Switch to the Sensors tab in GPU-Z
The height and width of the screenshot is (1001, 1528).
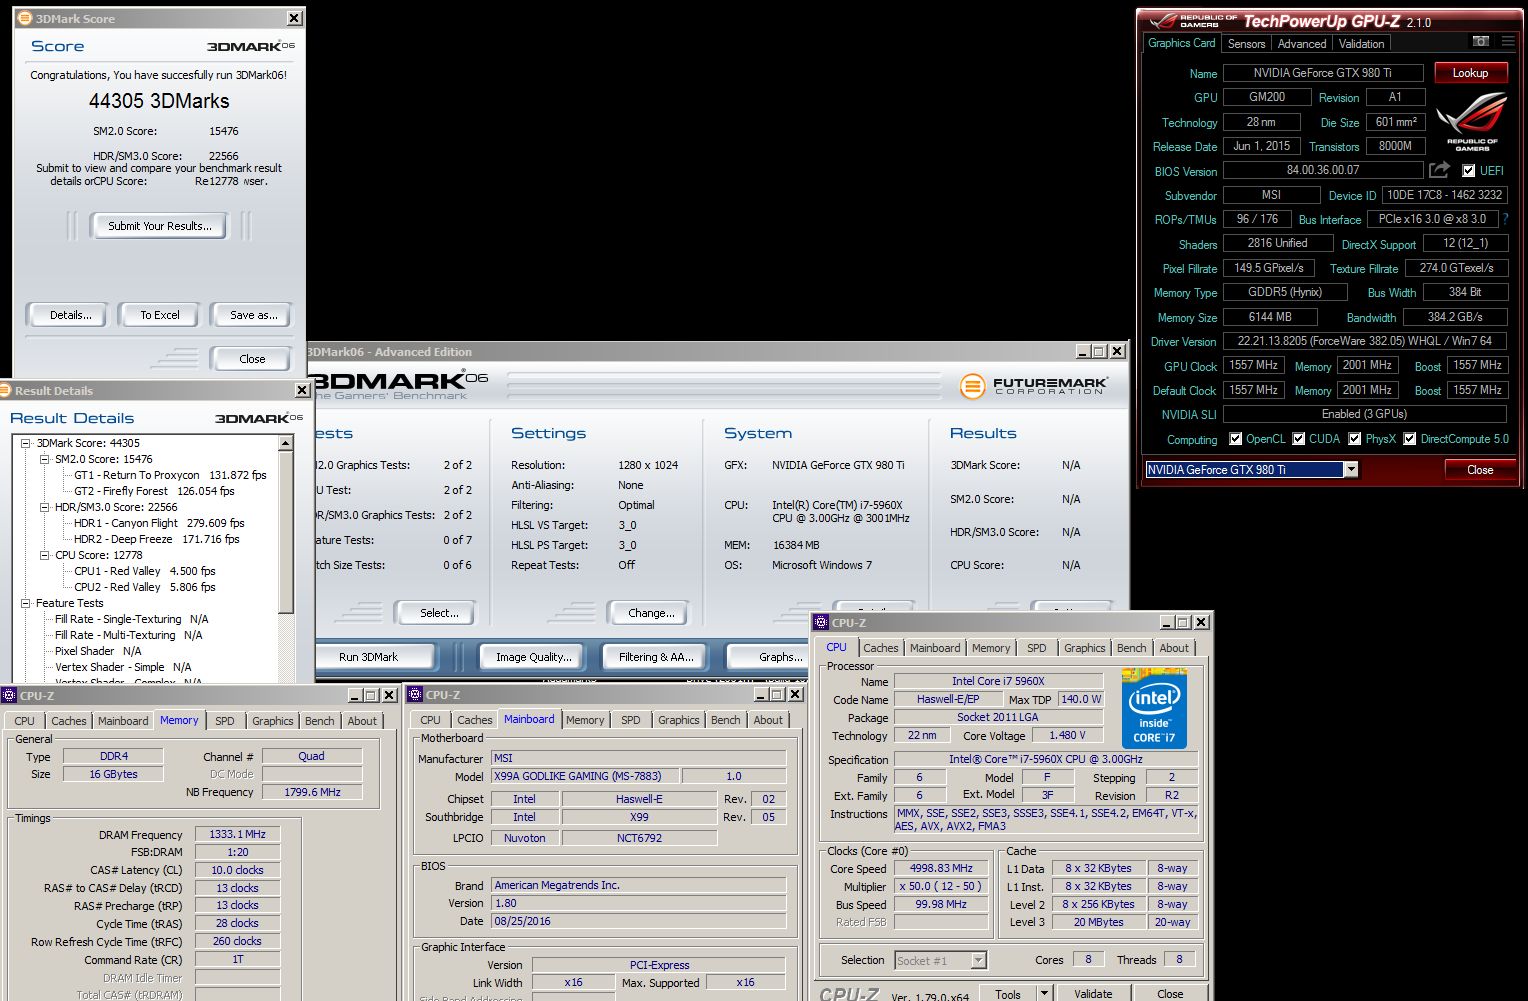click(1246, 44)
